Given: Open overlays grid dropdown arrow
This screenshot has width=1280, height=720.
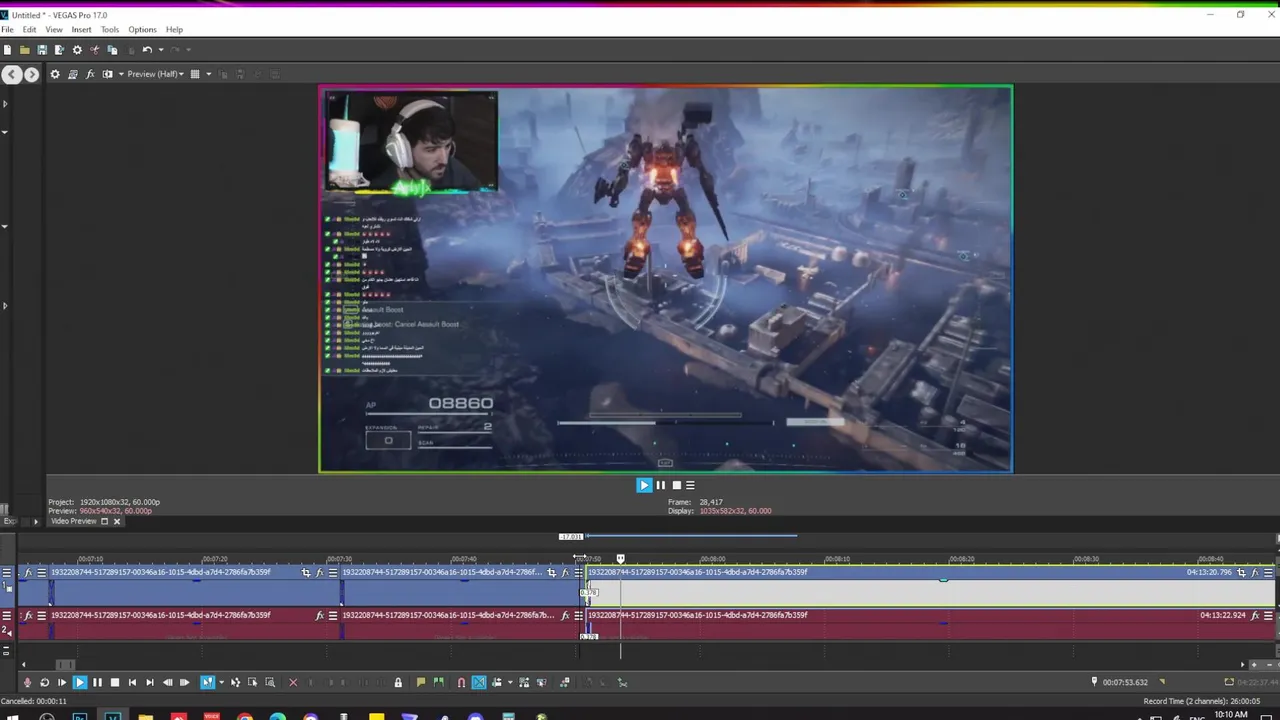Looking at the screenshot, I should coord(208,74).
